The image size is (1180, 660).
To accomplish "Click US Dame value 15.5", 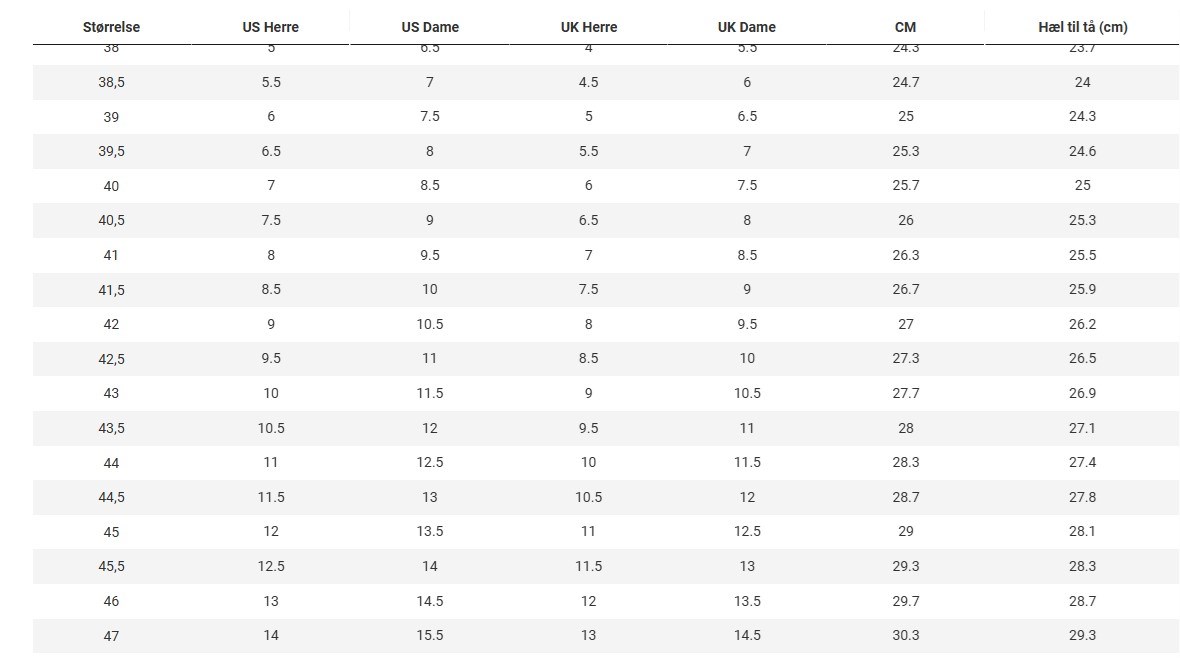I will 430,635.
